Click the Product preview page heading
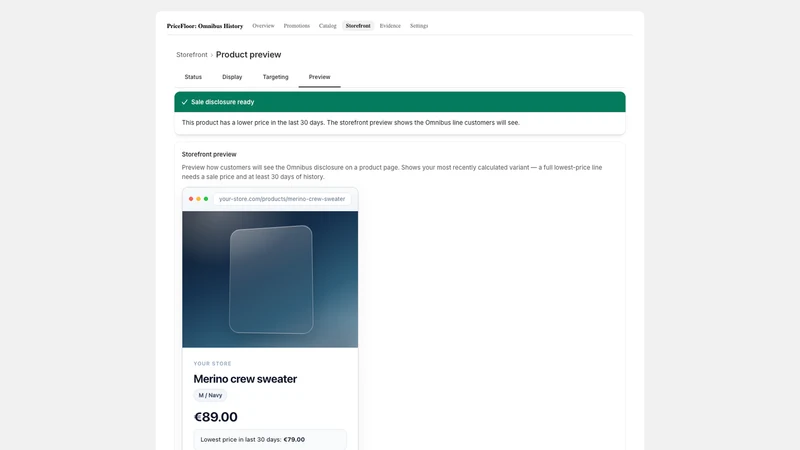 click(248, 55)
